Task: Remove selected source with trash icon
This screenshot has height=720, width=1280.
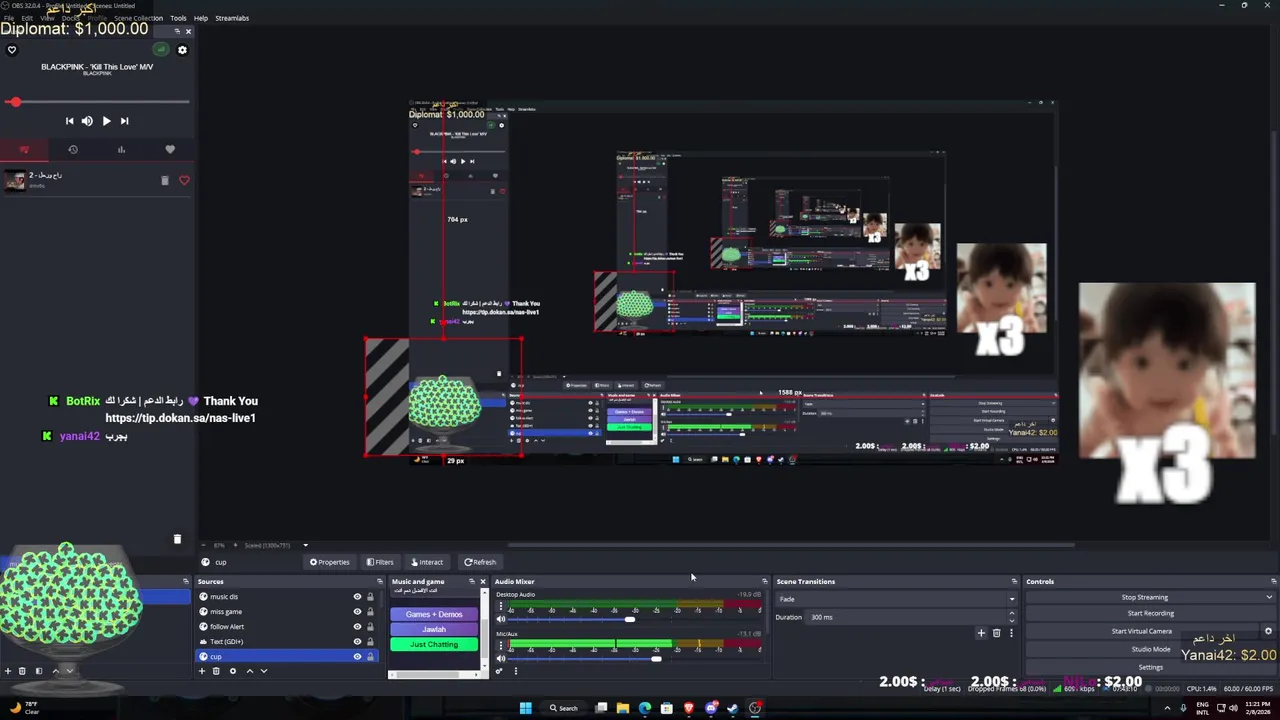Action: 216,671
